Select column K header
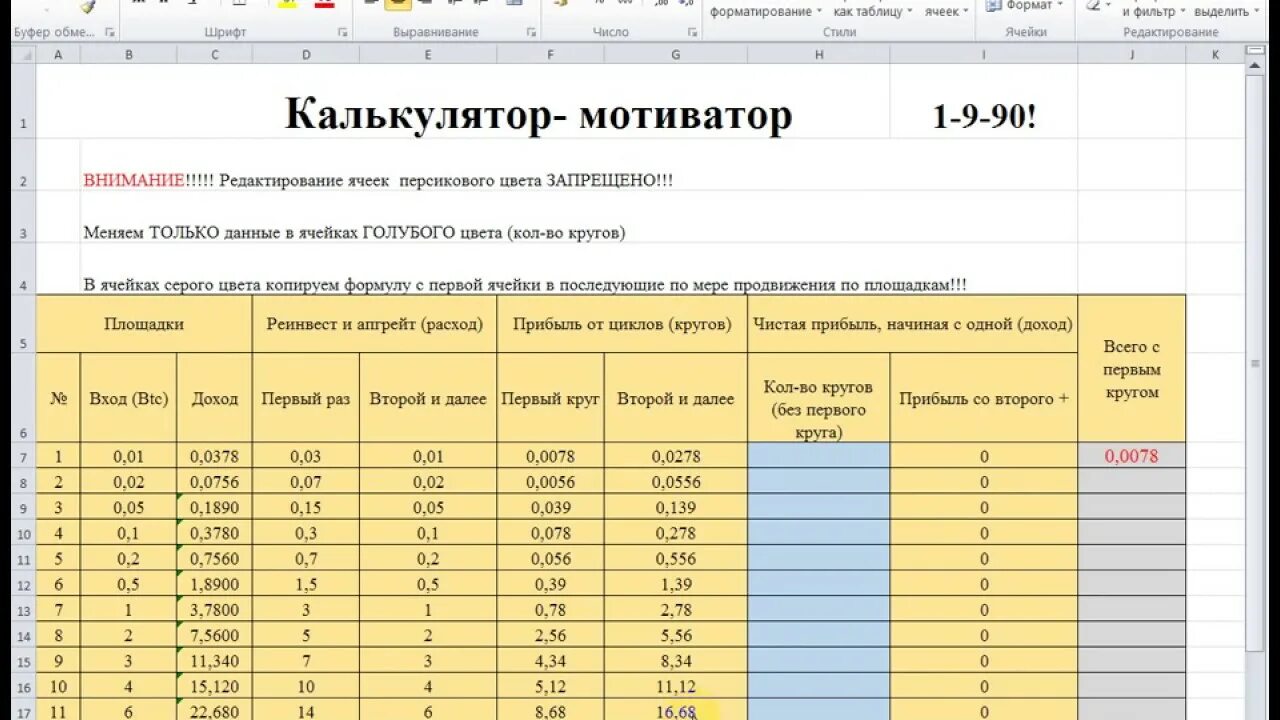The height and width of the screenshot is (720, 1280). point(1215,55)
